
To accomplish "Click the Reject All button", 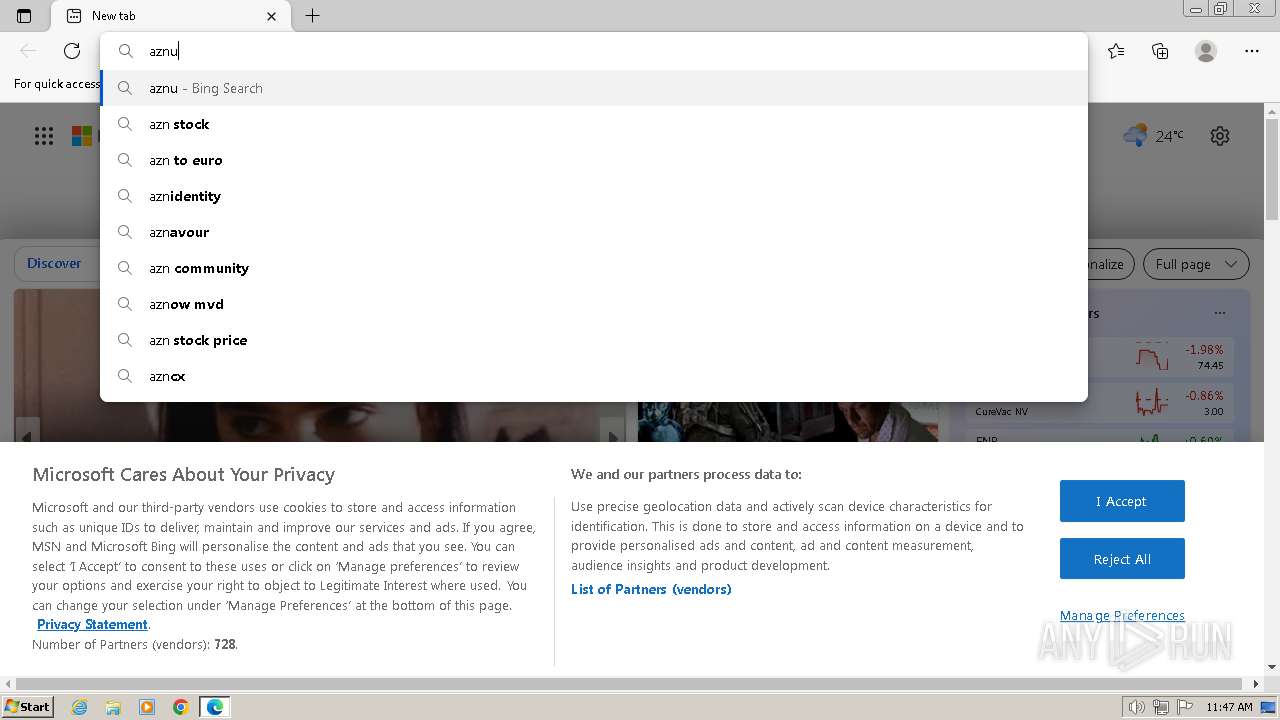I will [x=1122, y=559].
